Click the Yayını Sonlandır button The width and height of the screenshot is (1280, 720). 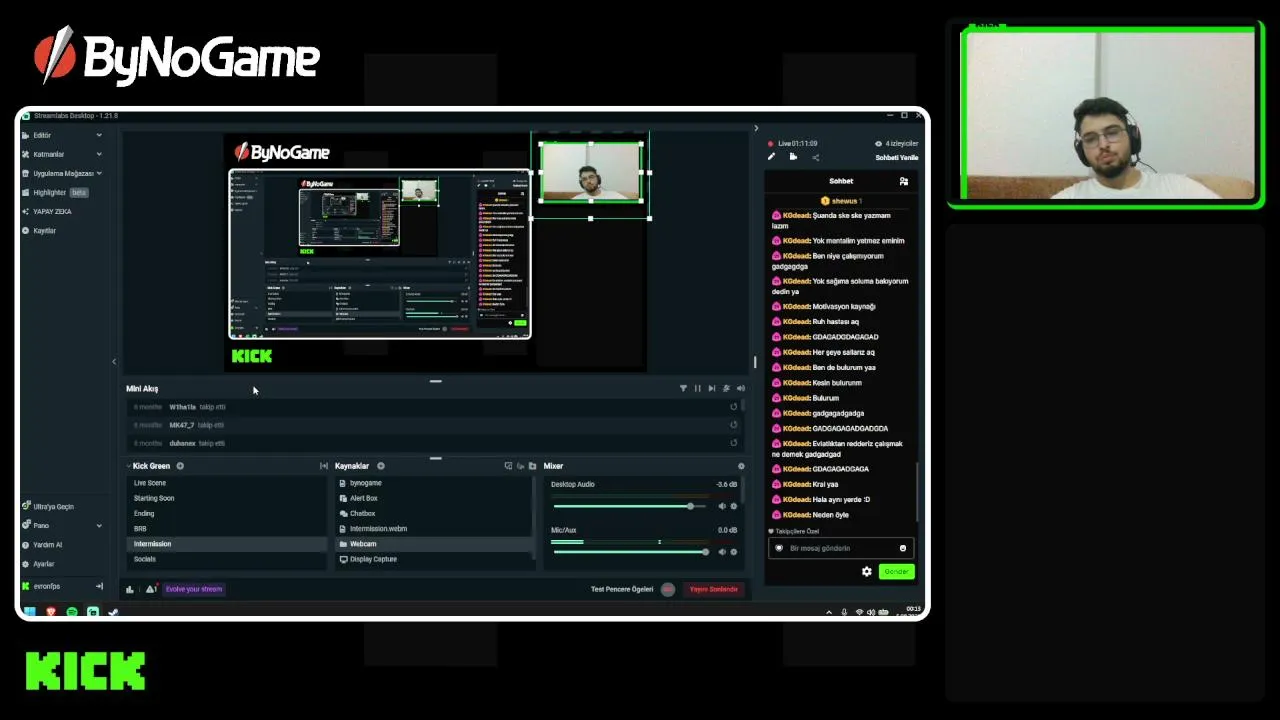point(714,589)
